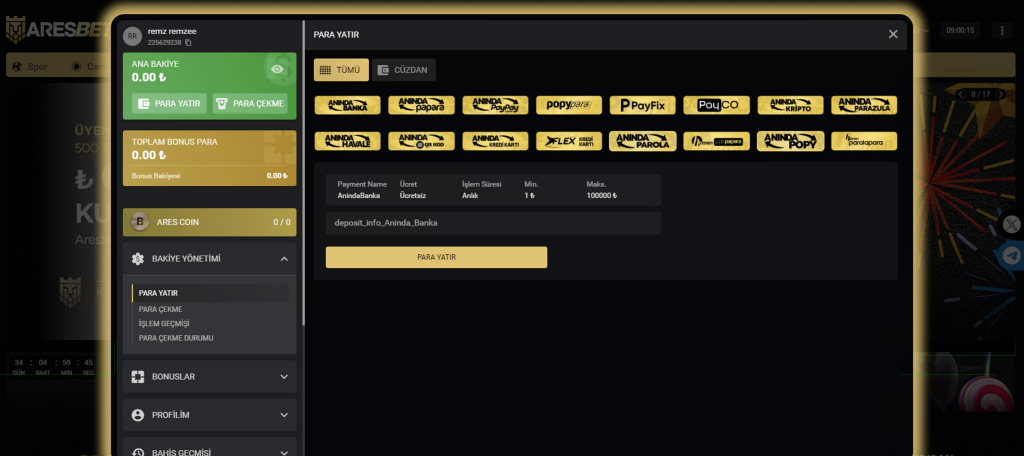Choose the PayCO payment option
Screen dimensions: 1024x456
point(716,105)
